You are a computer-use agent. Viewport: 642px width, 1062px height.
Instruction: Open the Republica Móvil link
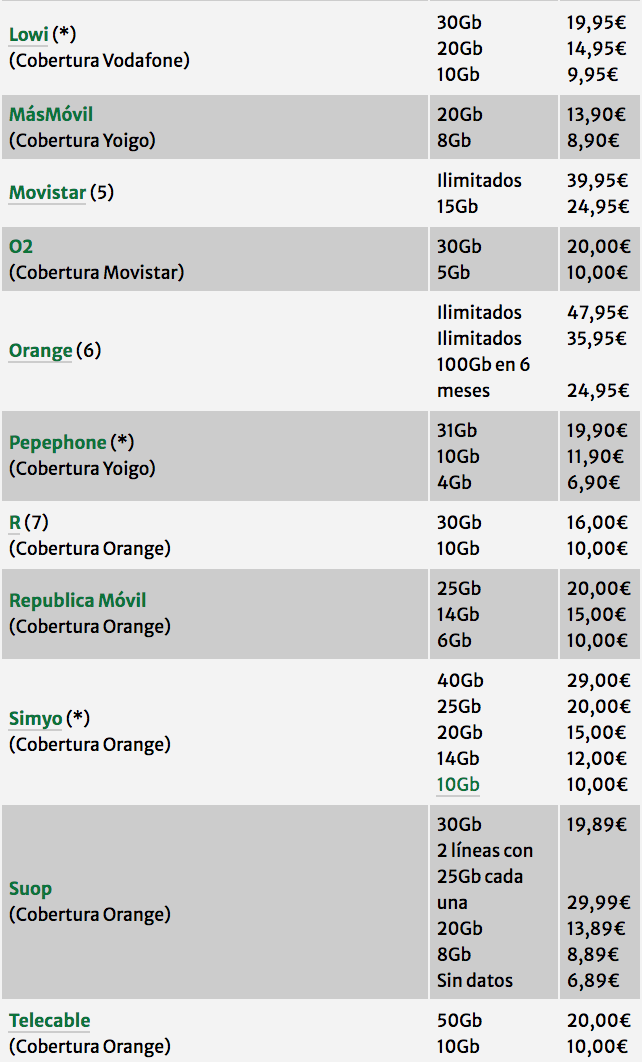[78, 600]
